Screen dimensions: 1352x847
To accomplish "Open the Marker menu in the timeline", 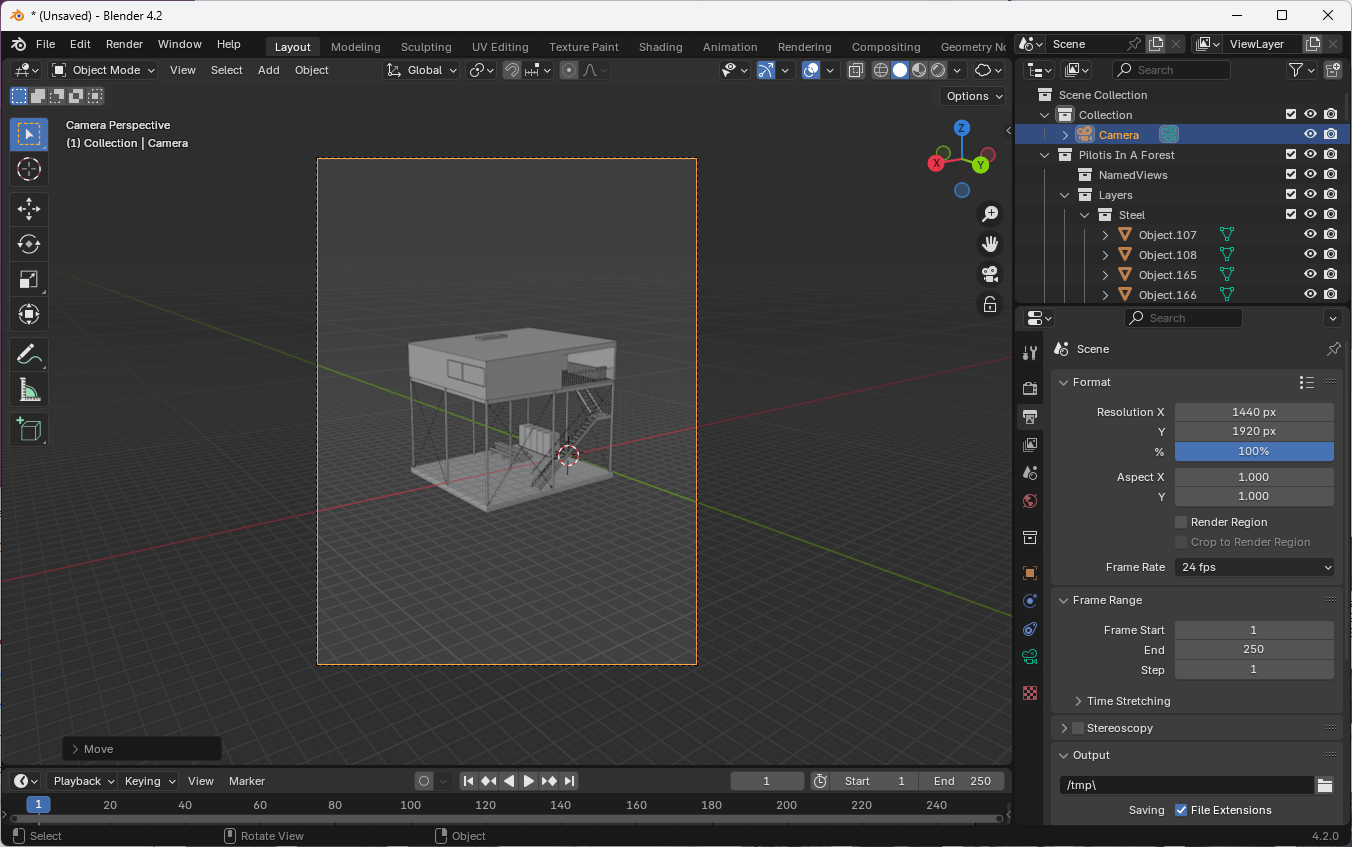I will point(247,781).
